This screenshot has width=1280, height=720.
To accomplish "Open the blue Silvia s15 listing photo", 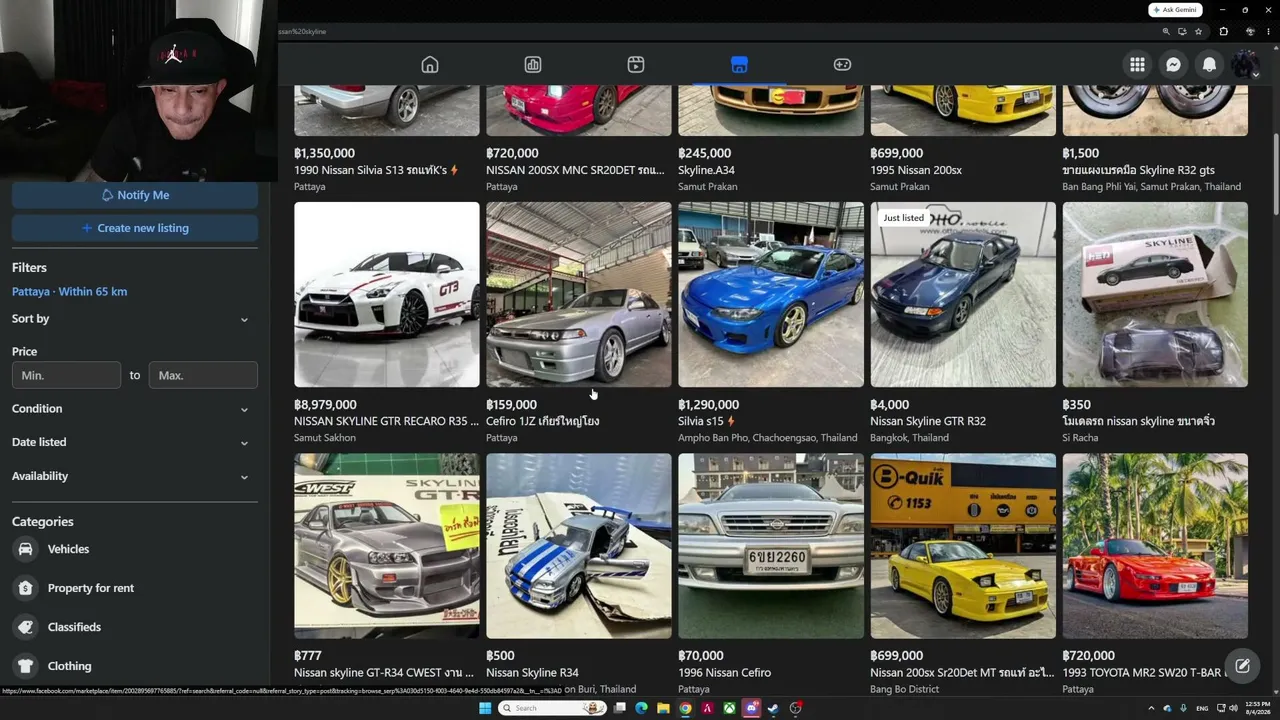I will coord(771,295).
